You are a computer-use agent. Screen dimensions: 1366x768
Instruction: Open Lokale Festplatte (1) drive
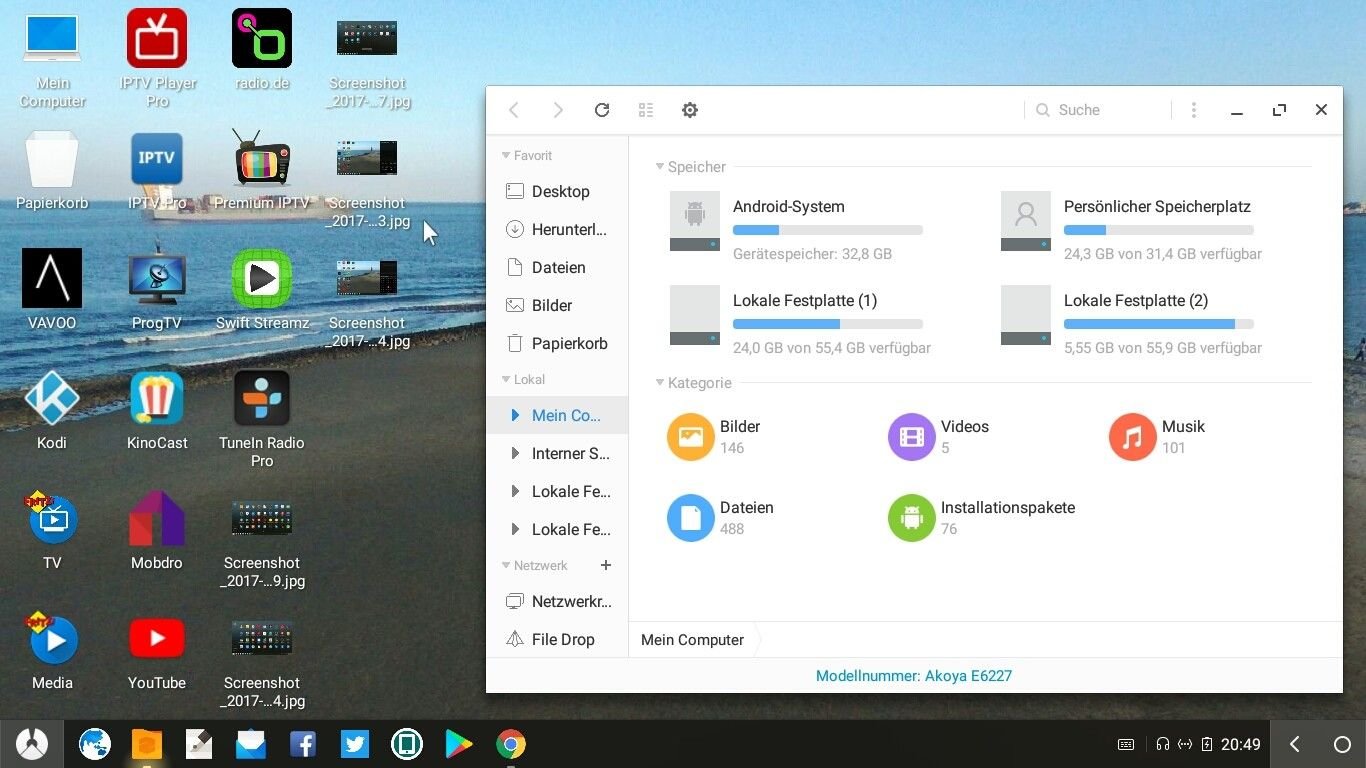800,323
